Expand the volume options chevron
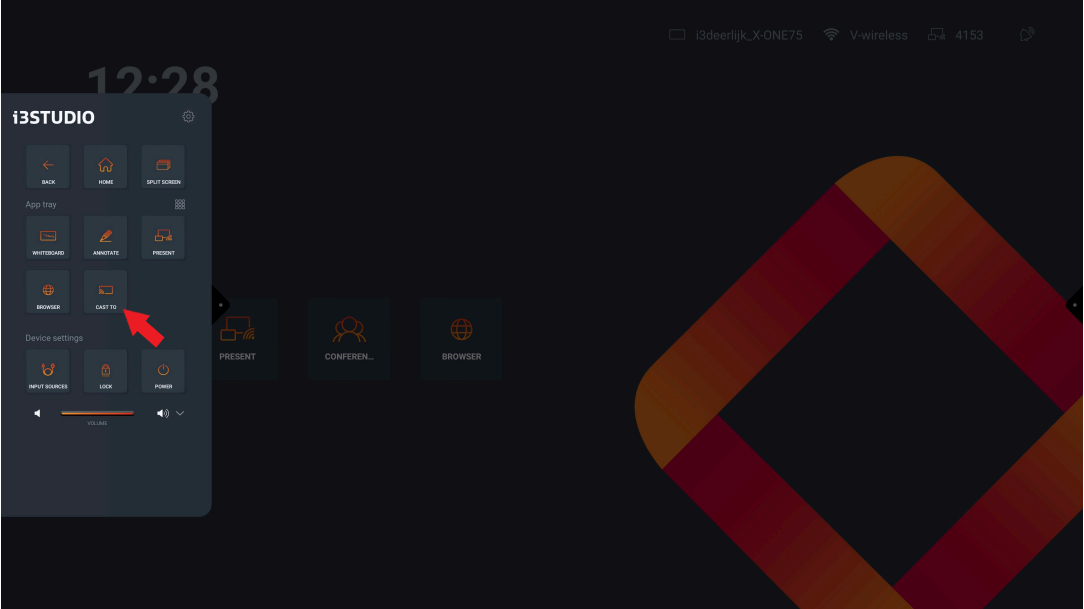This screenshot has height=609, width=1084. pyautogui.click(x=180, y=413)
